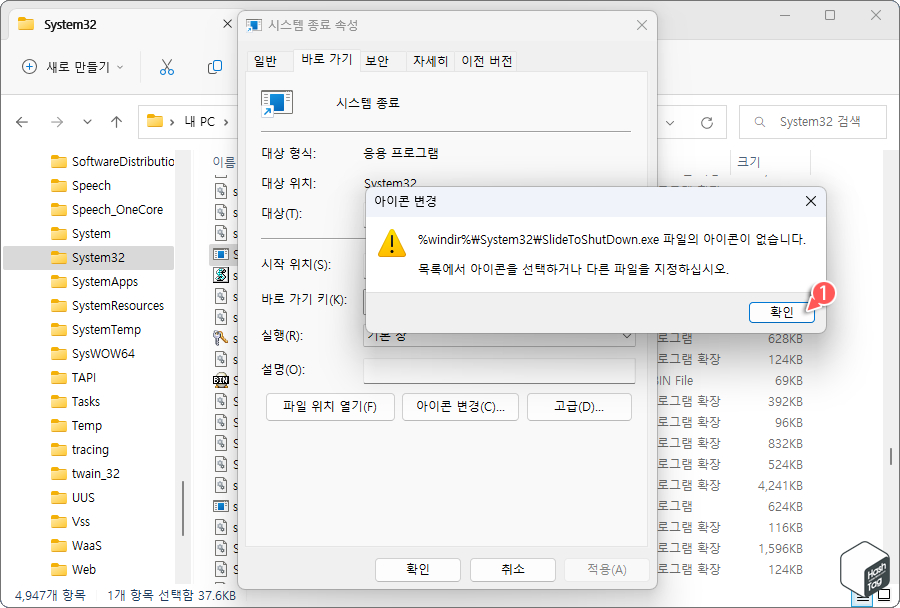The image size is (900, 608).
Task: Cut the selected file using scissors icon
Action: (166, 66)
